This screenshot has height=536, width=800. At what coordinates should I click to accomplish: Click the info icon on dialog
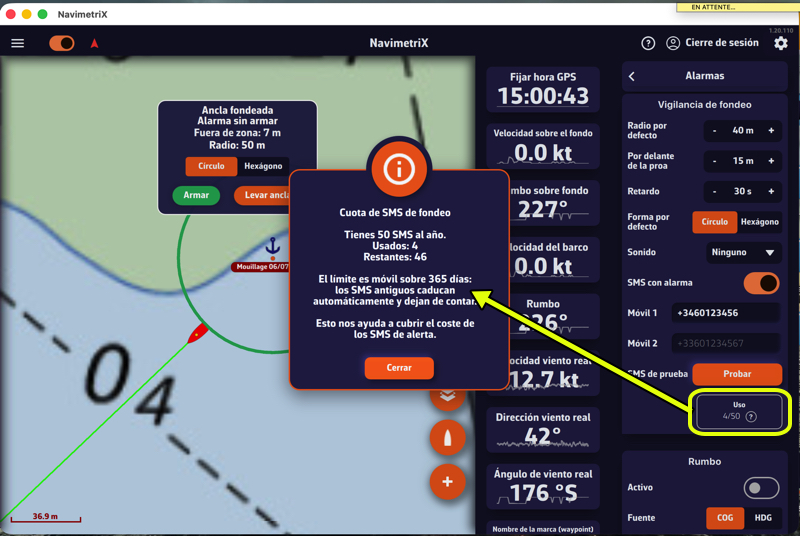tap(399, 170)
